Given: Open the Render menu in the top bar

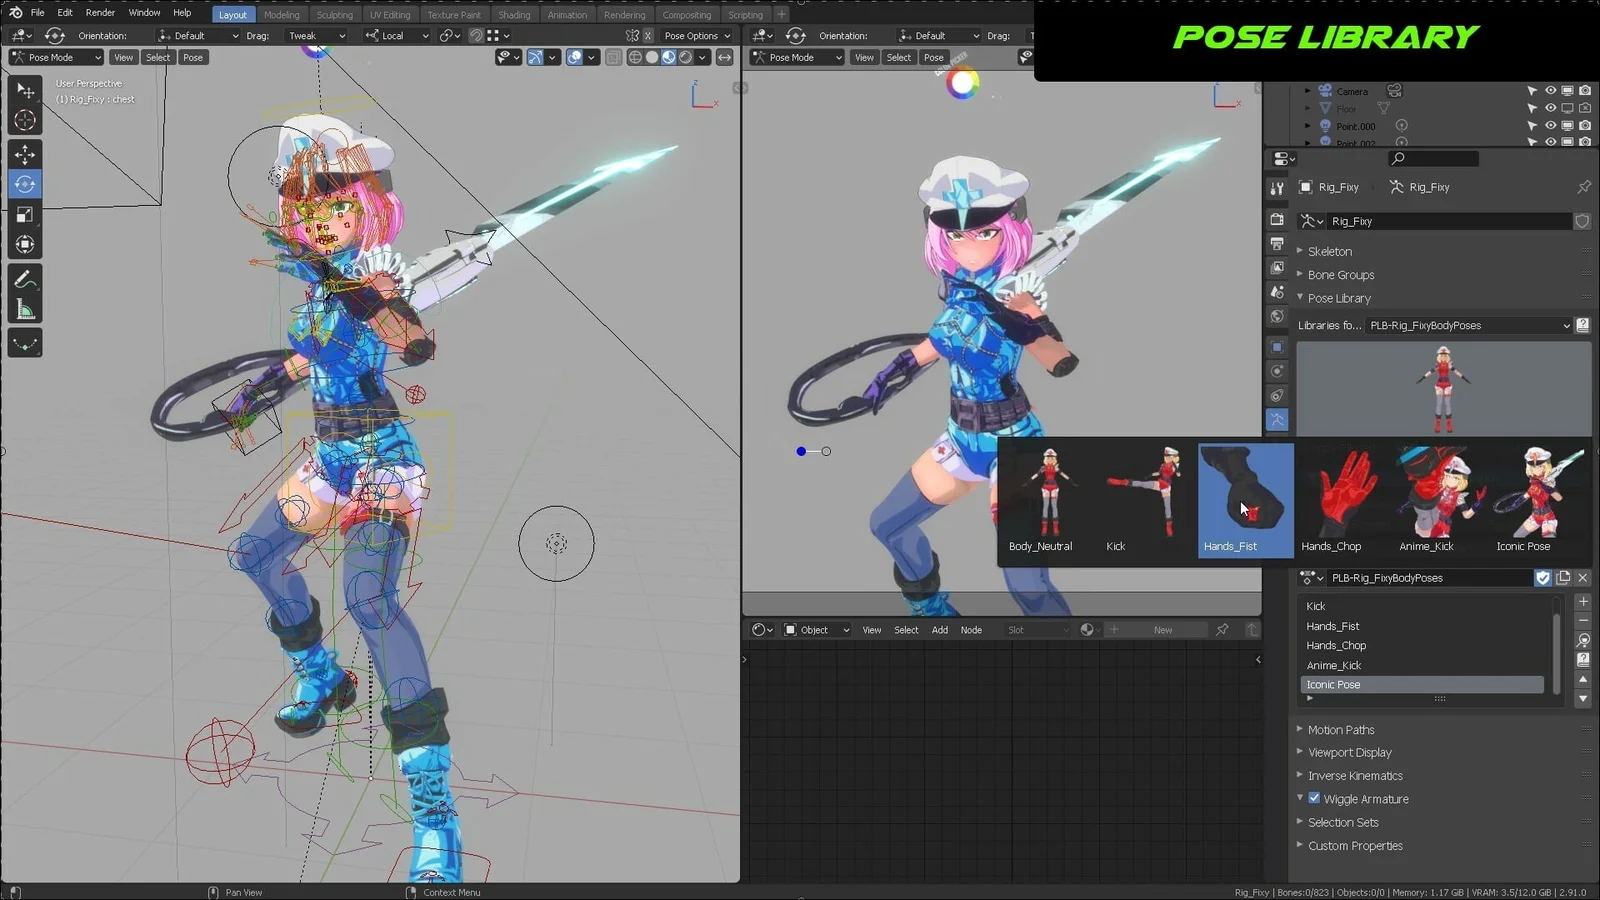Looking at the screenshot, I should [x=100, y=12].
